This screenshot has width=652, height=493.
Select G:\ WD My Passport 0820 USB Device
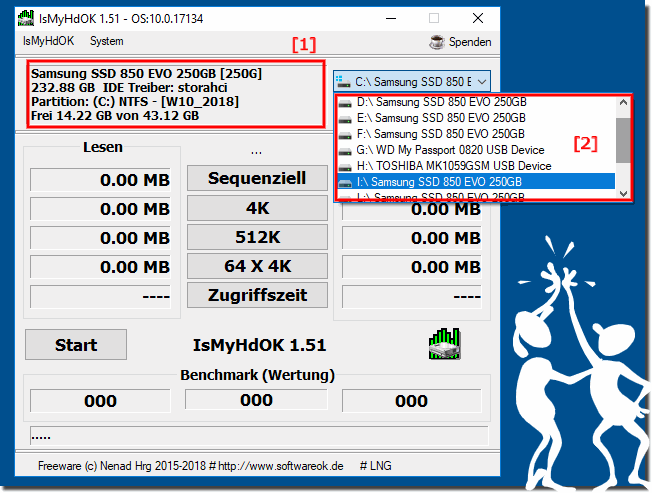(476, 150)
